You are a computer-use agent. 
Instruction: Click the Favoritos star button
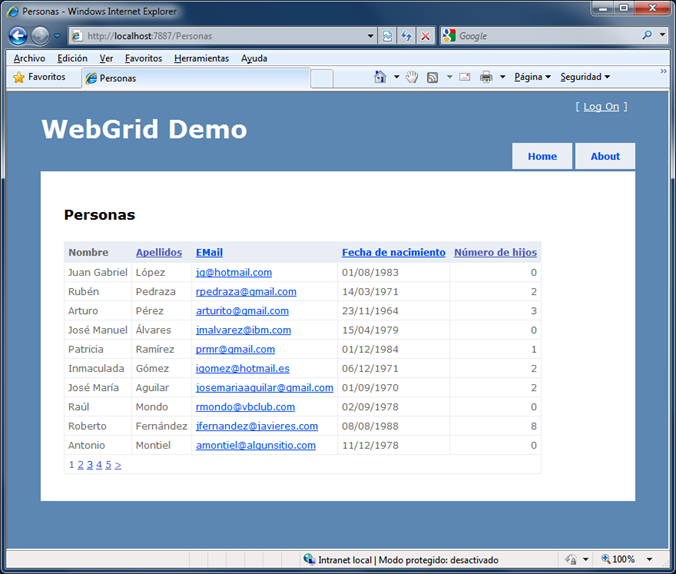pos(40,77)
